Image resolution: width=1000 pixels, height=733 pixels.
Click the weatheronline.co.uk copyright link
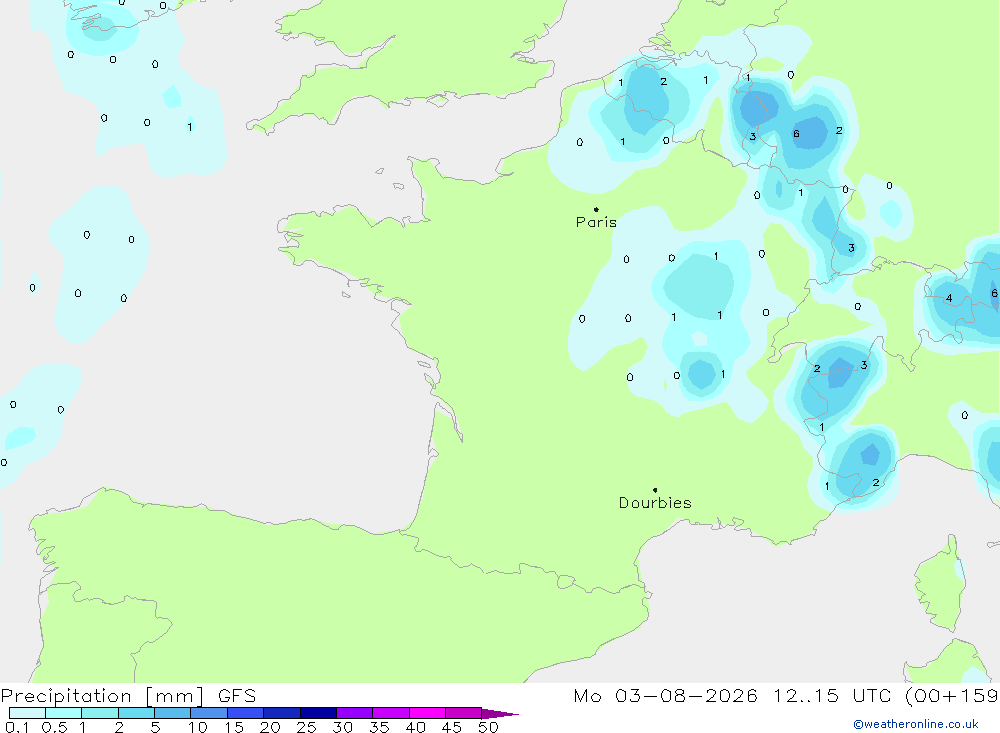[916, 724]
